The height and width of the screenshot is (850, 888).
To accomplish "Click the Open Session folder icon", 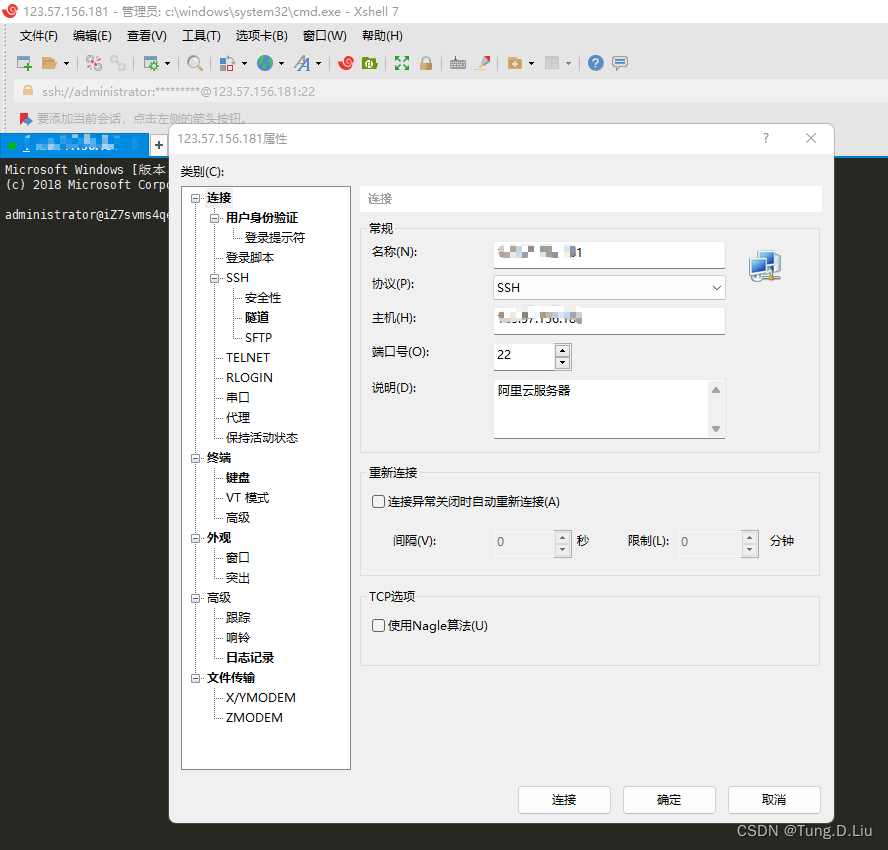I will coord(49,63).
